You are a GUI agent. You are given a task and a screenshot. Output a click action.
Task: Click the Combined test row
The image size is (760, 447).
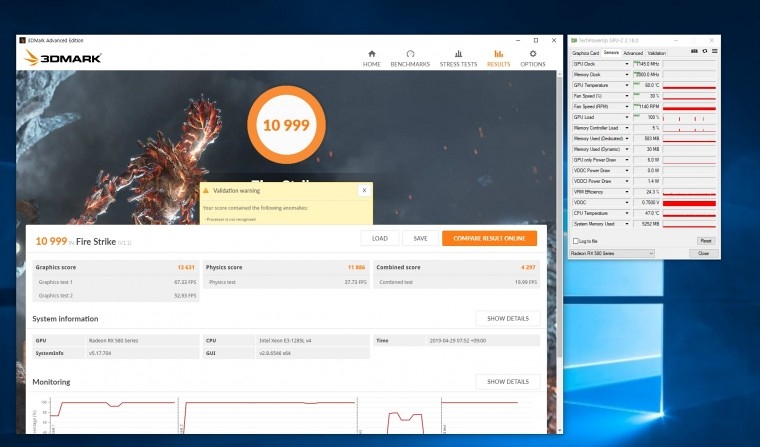point(457,282)
